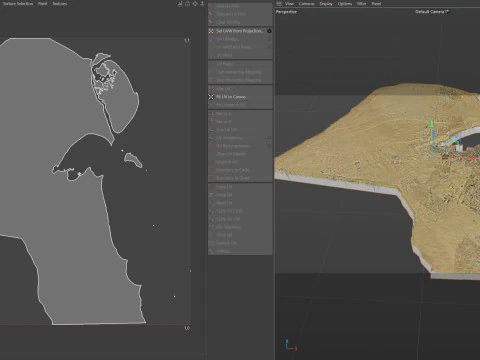Grab the blue Z-axis handle on the gizmo

(x=433, y=134)
